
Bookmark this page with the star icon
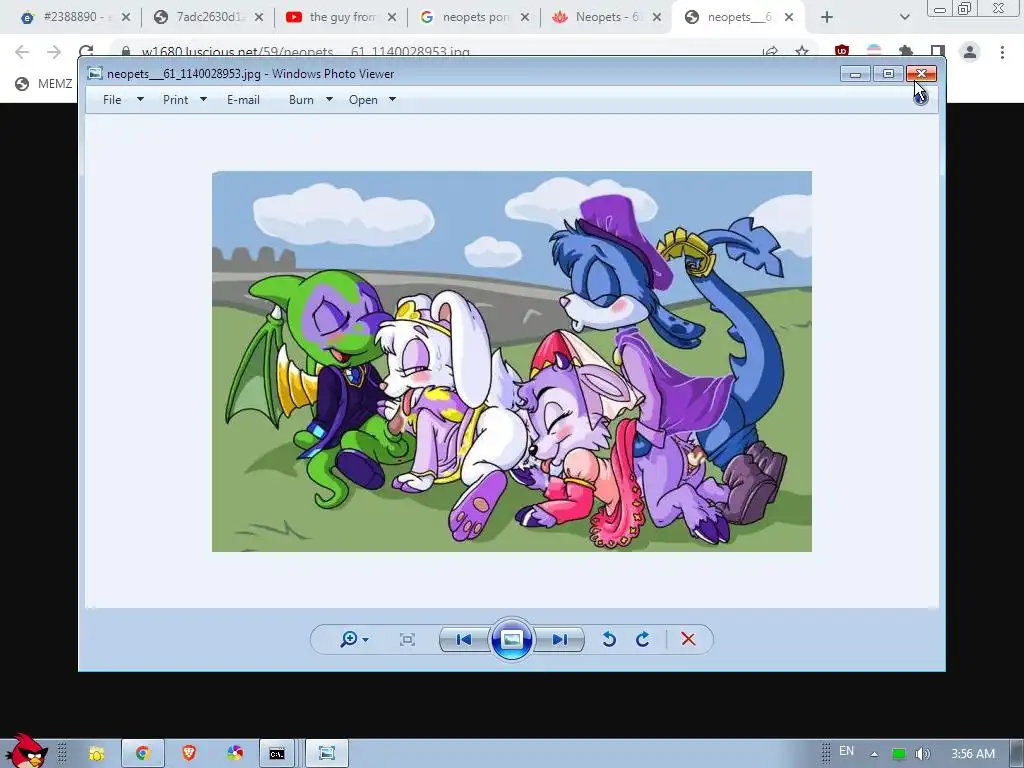802,52
